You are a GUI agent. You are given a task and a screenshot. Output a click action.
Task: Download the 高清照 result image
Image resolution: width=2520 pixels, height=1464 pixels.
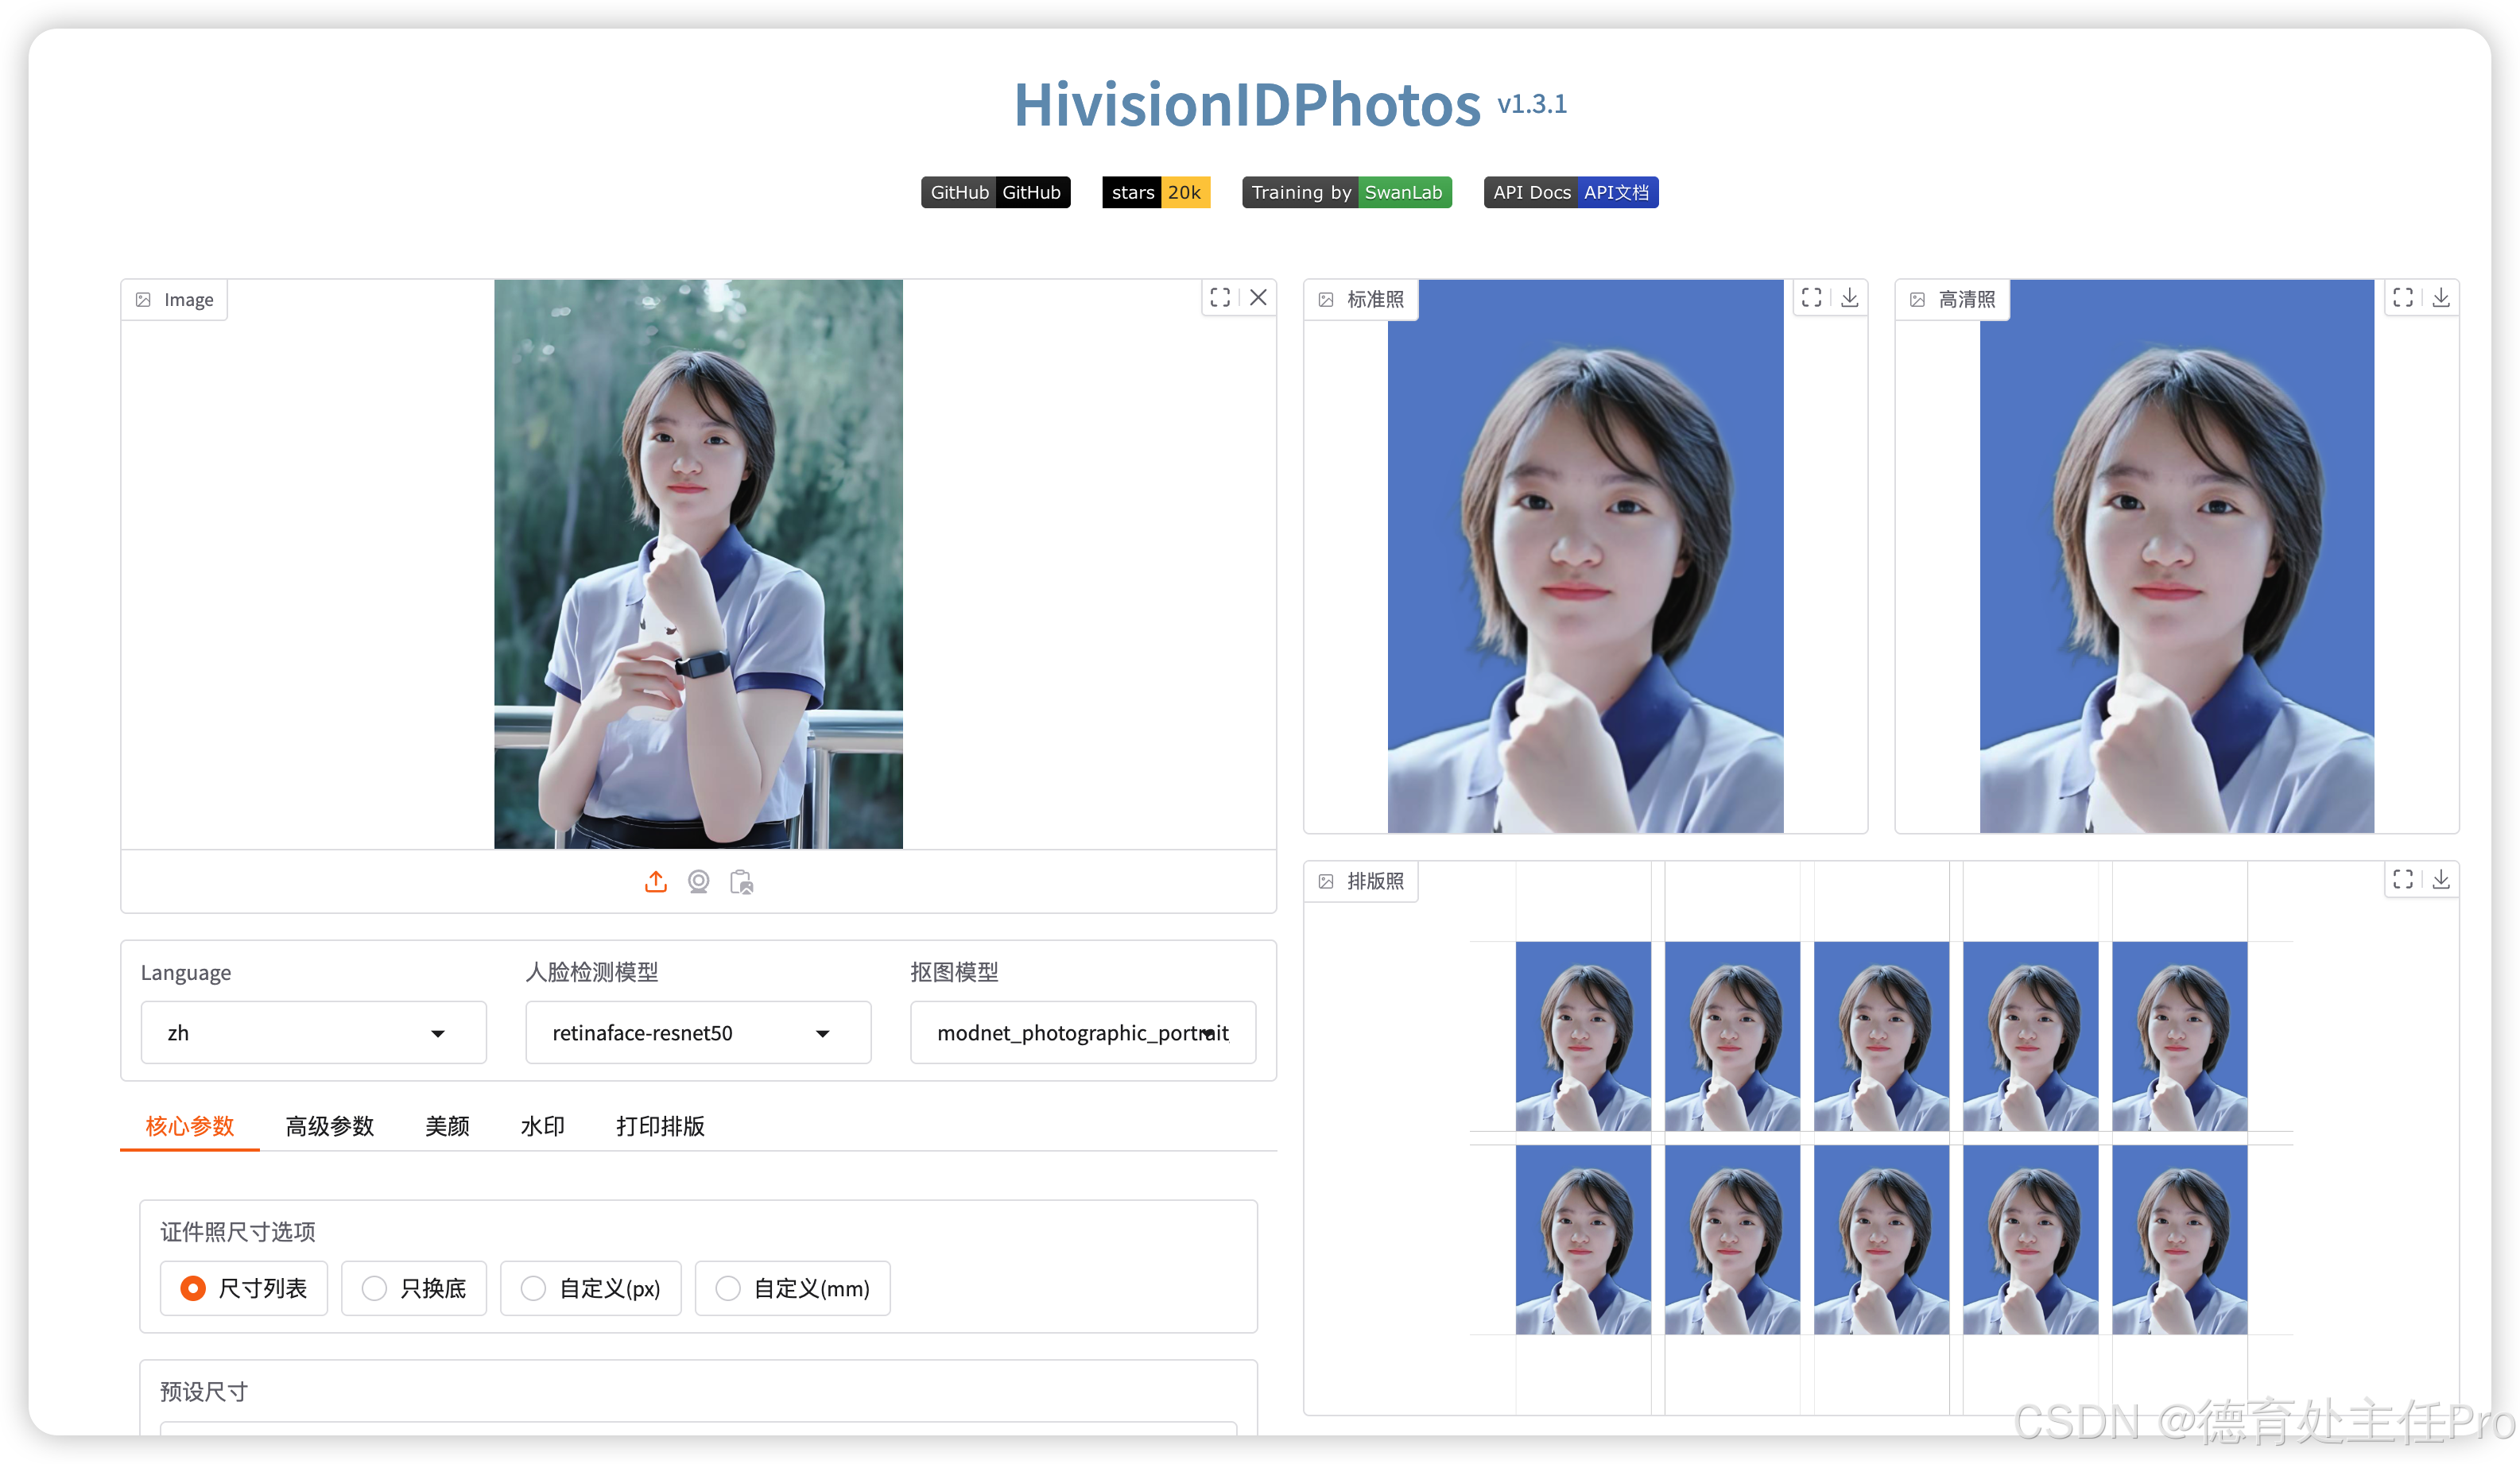pyautogui.click(x=2441, y=298)
